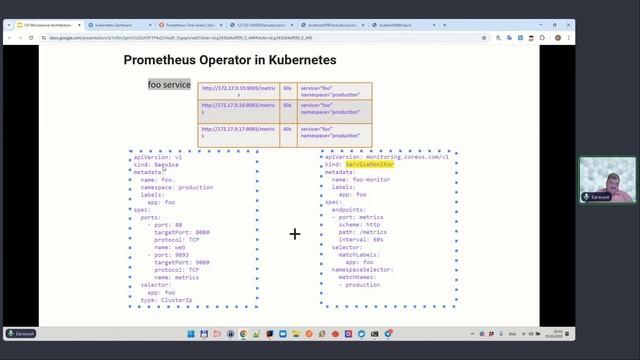This screenshot has height=360, width=640.
Task: Open the Windows Start menu
Action: coord(191,334)
